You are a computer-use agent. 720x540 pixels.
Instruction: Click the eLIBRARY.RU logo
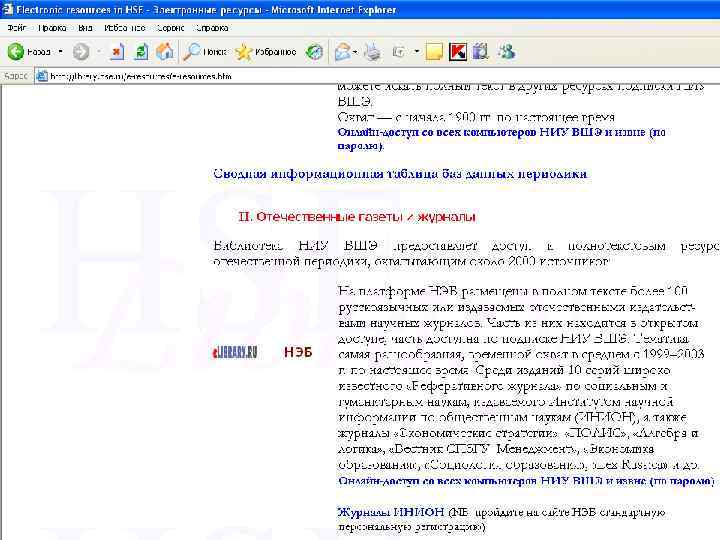pos(234,352)
